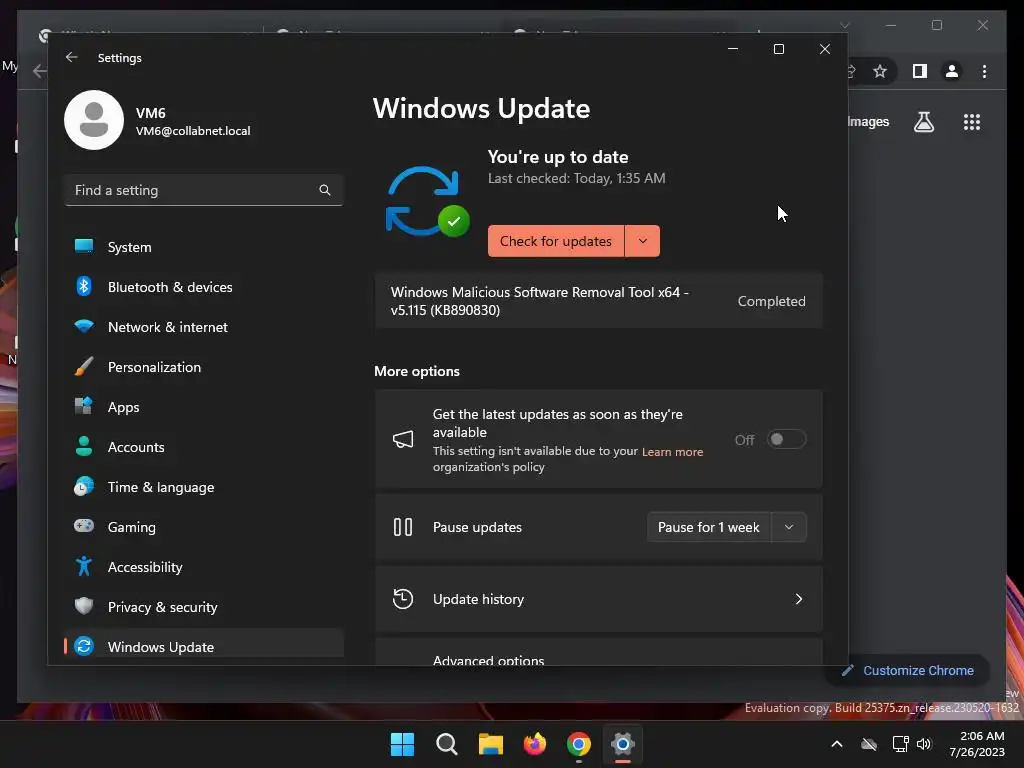Open Google apps grid in Chrome
The width and height of the screenshot is (1024, 768).
[972, 122]
